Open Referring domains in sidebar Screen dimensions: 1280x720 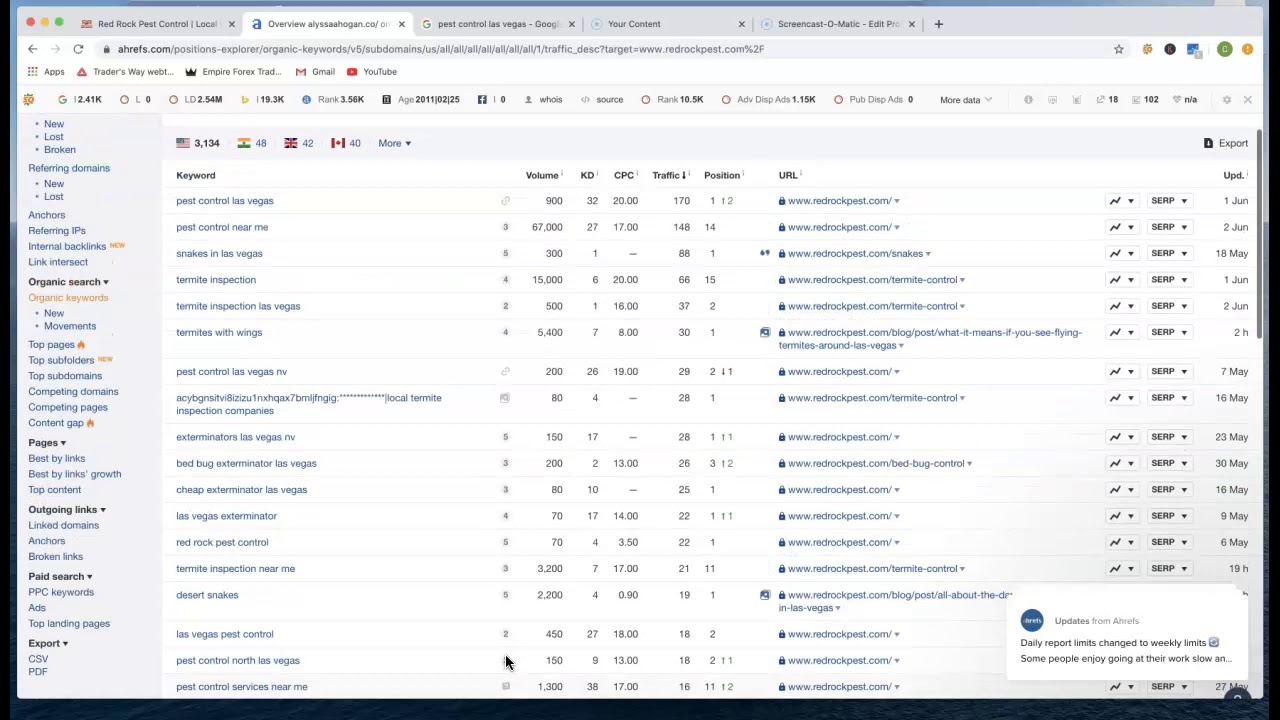pyautogui.click(x=69, y=169)
